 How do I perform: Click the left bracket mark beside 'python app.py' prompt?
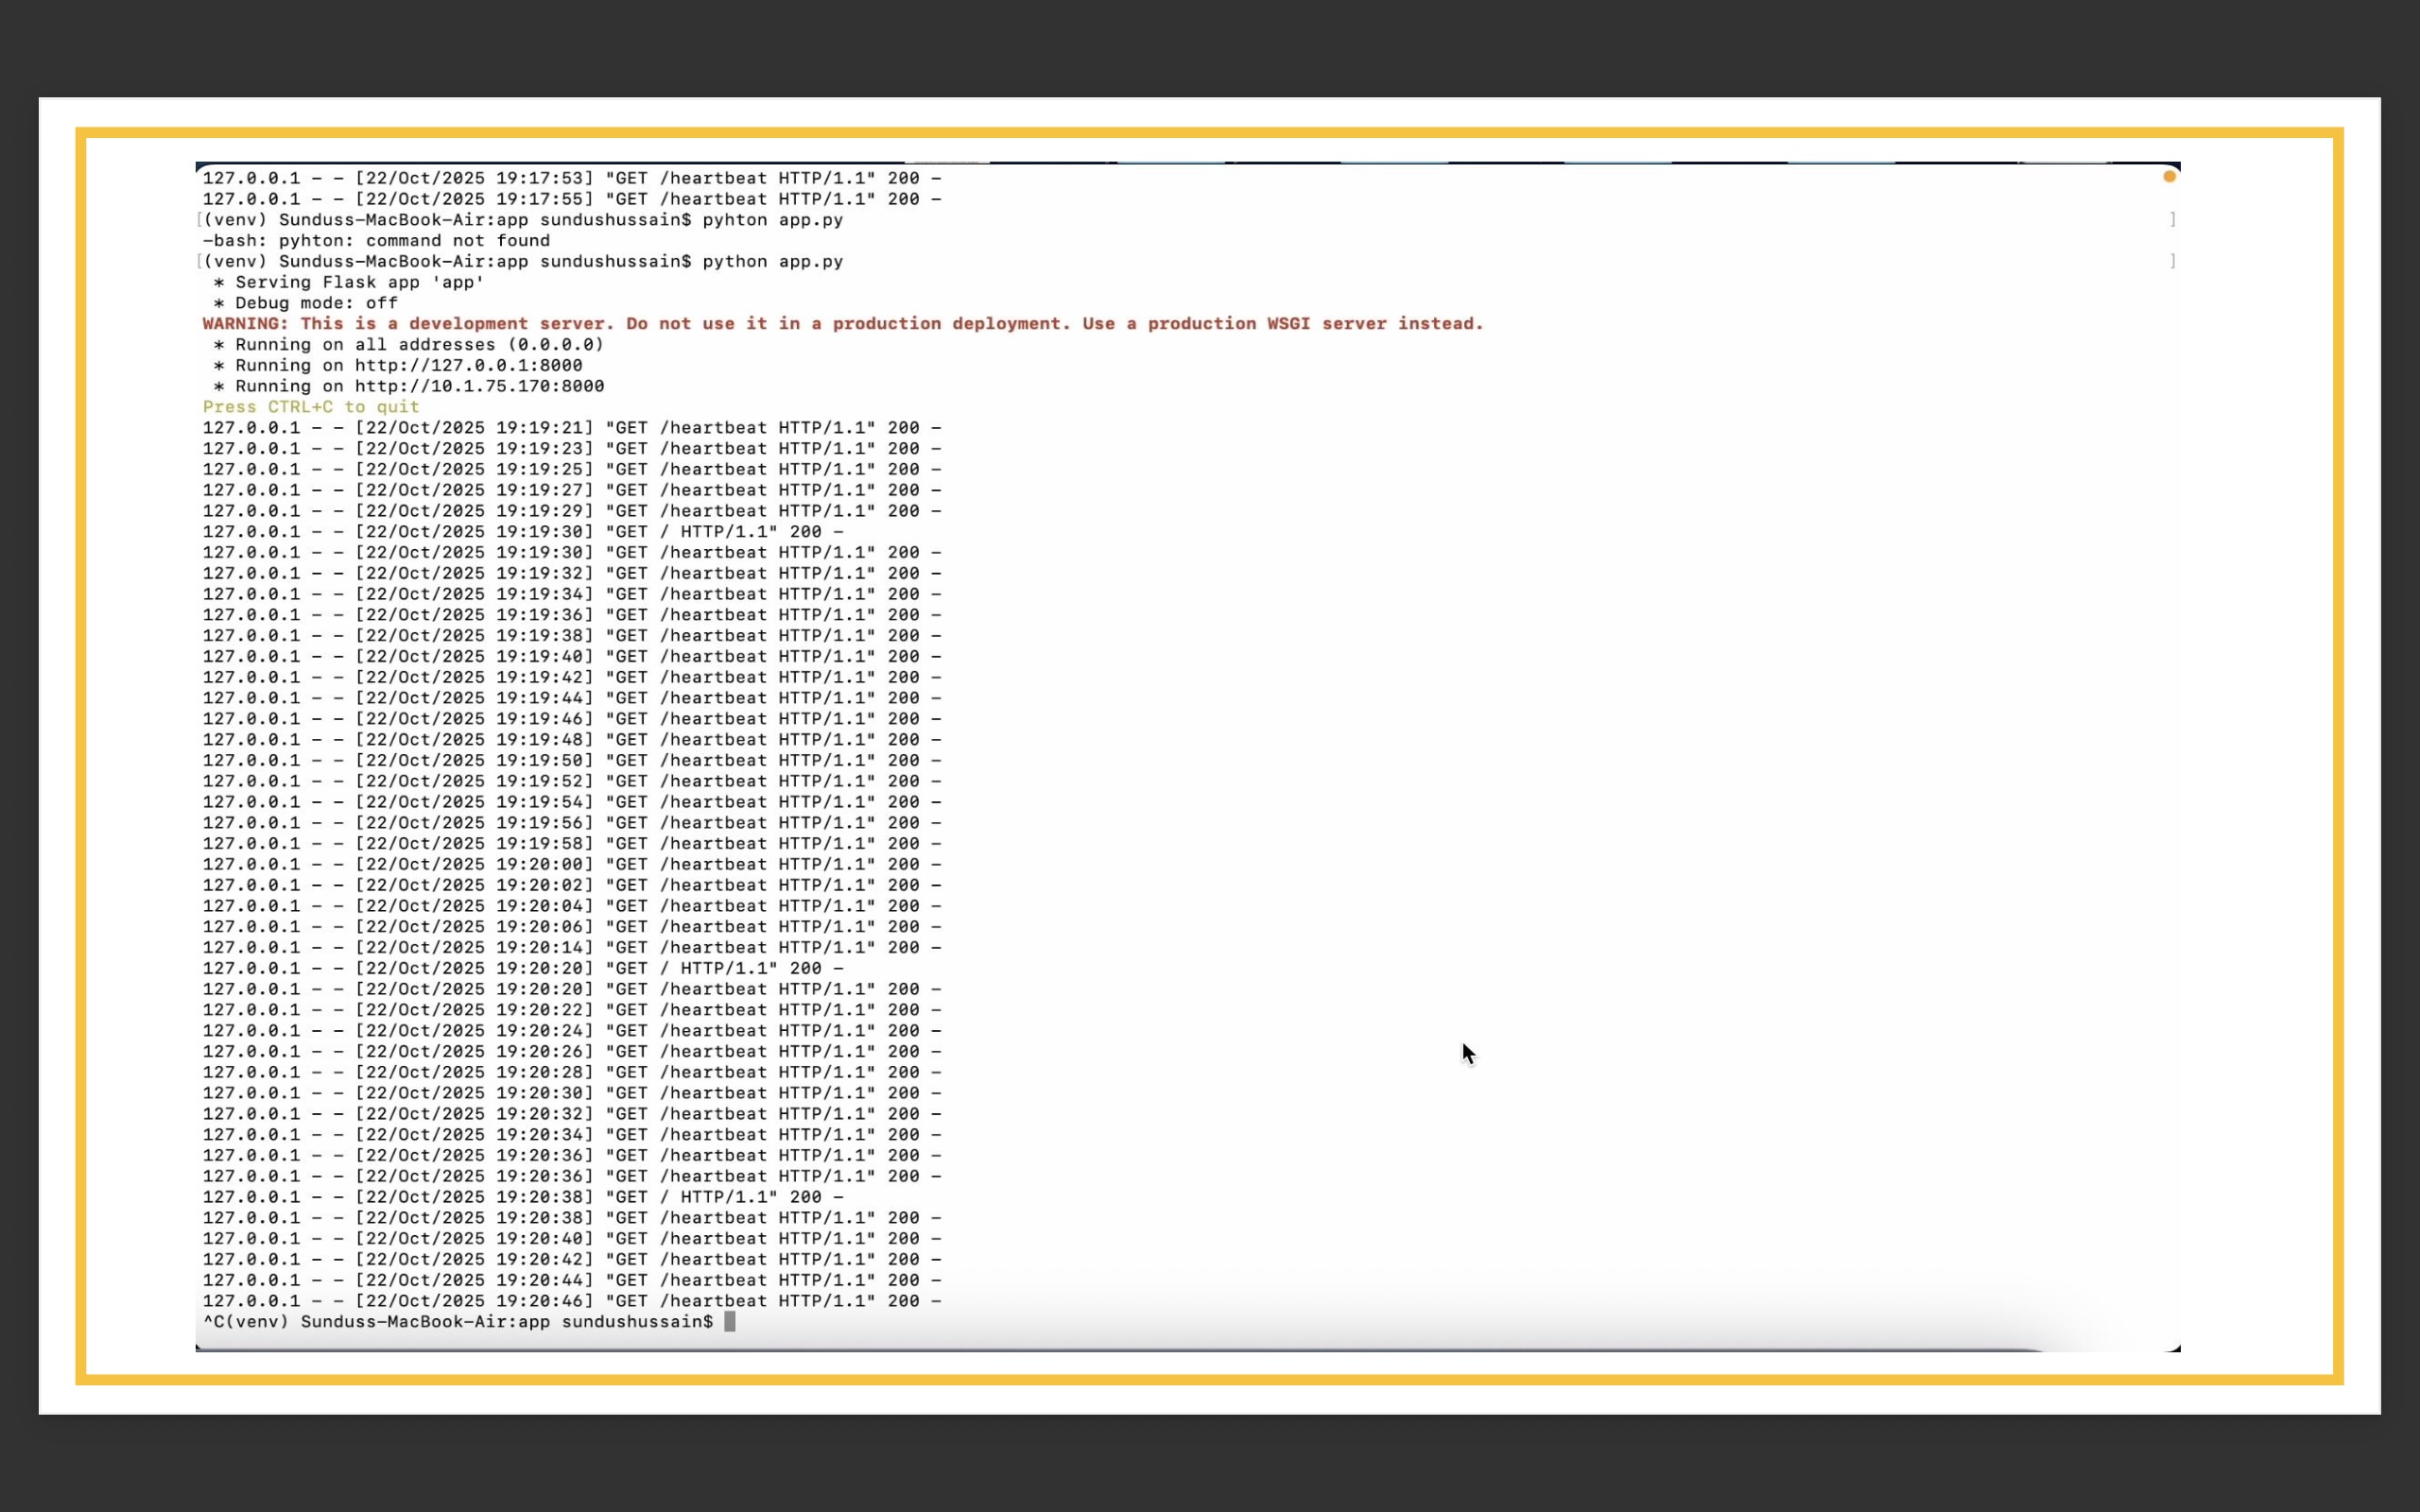coord(200,261)
